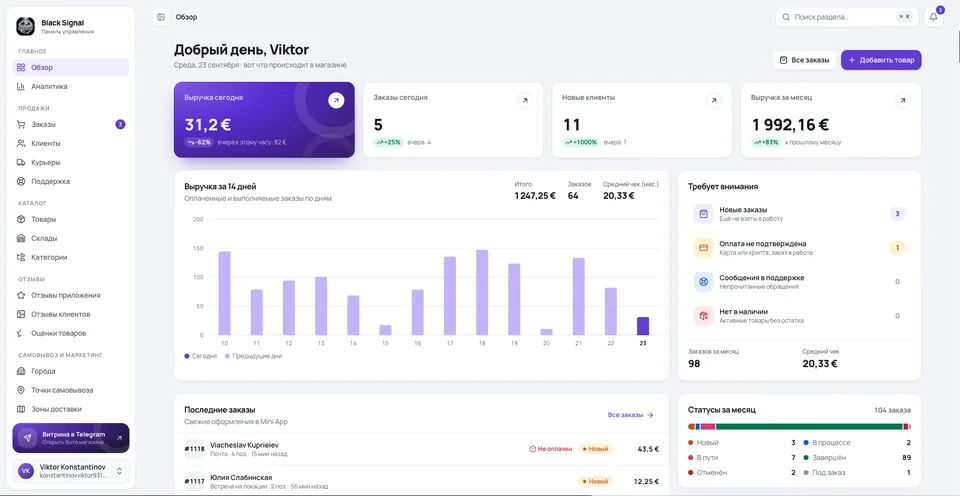This screenshot has height=496, width=960.
Task: Click the Оплата не подтверждена card icon
Action: [703, 248]
